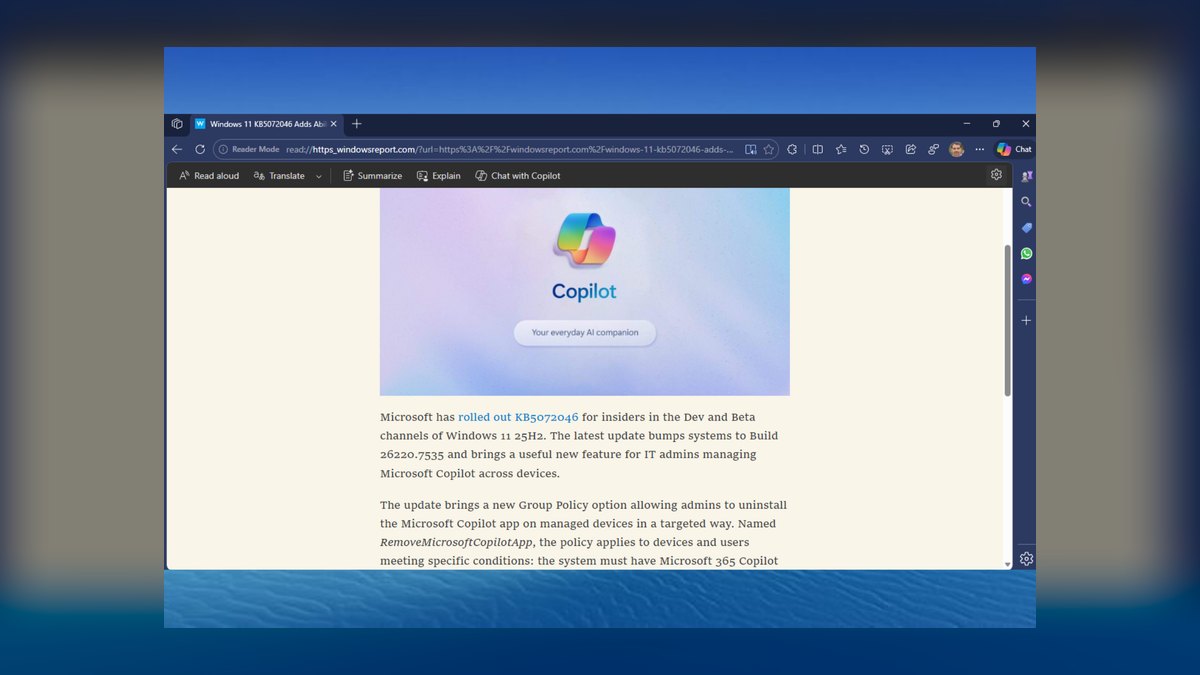Screen dimensions: 1200x675
Task: Open Edge settings and more menu
Action: tap(979, 149)
